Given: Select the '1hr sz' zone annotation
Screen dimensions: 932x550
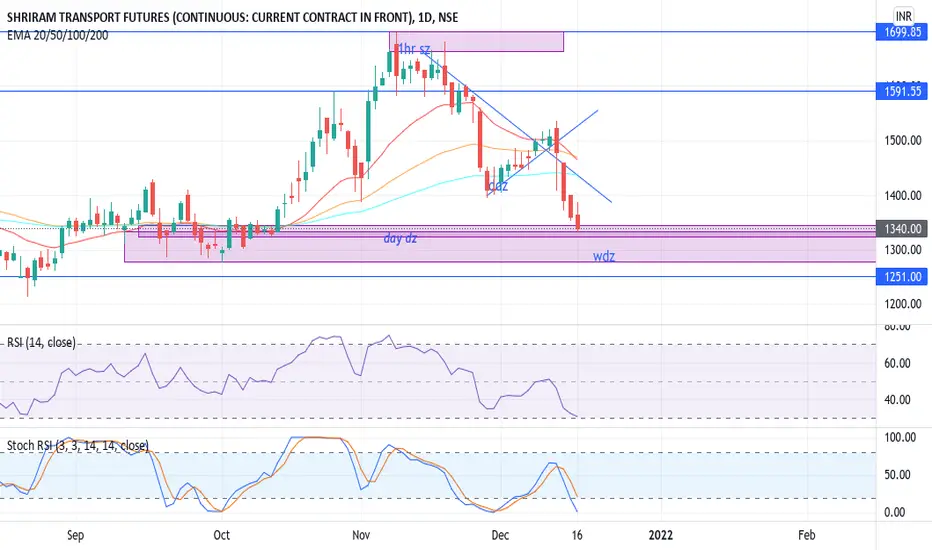Looking at the screenshot, I should tap(414, 49).
